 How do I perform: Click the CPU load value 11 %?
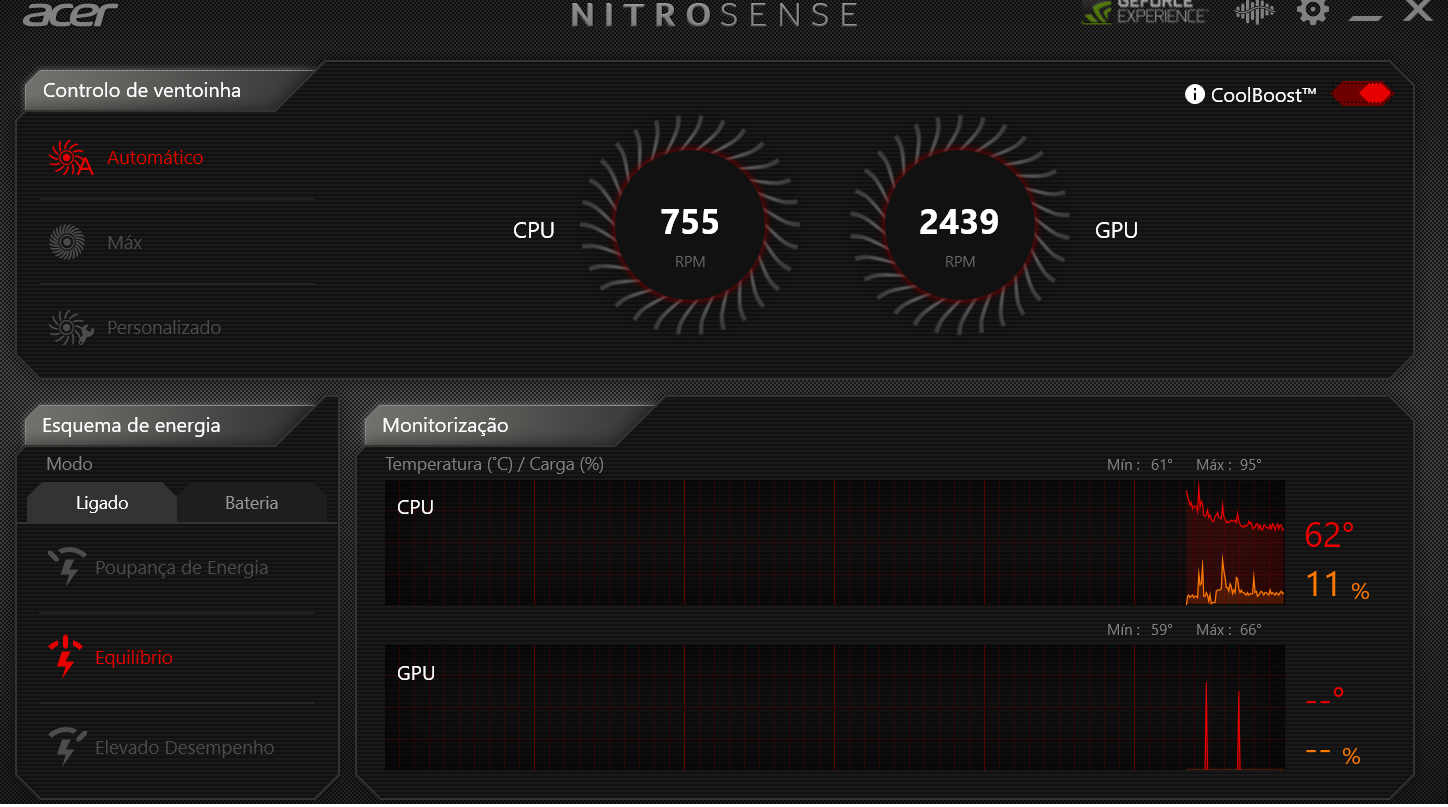click(1337, 585)
